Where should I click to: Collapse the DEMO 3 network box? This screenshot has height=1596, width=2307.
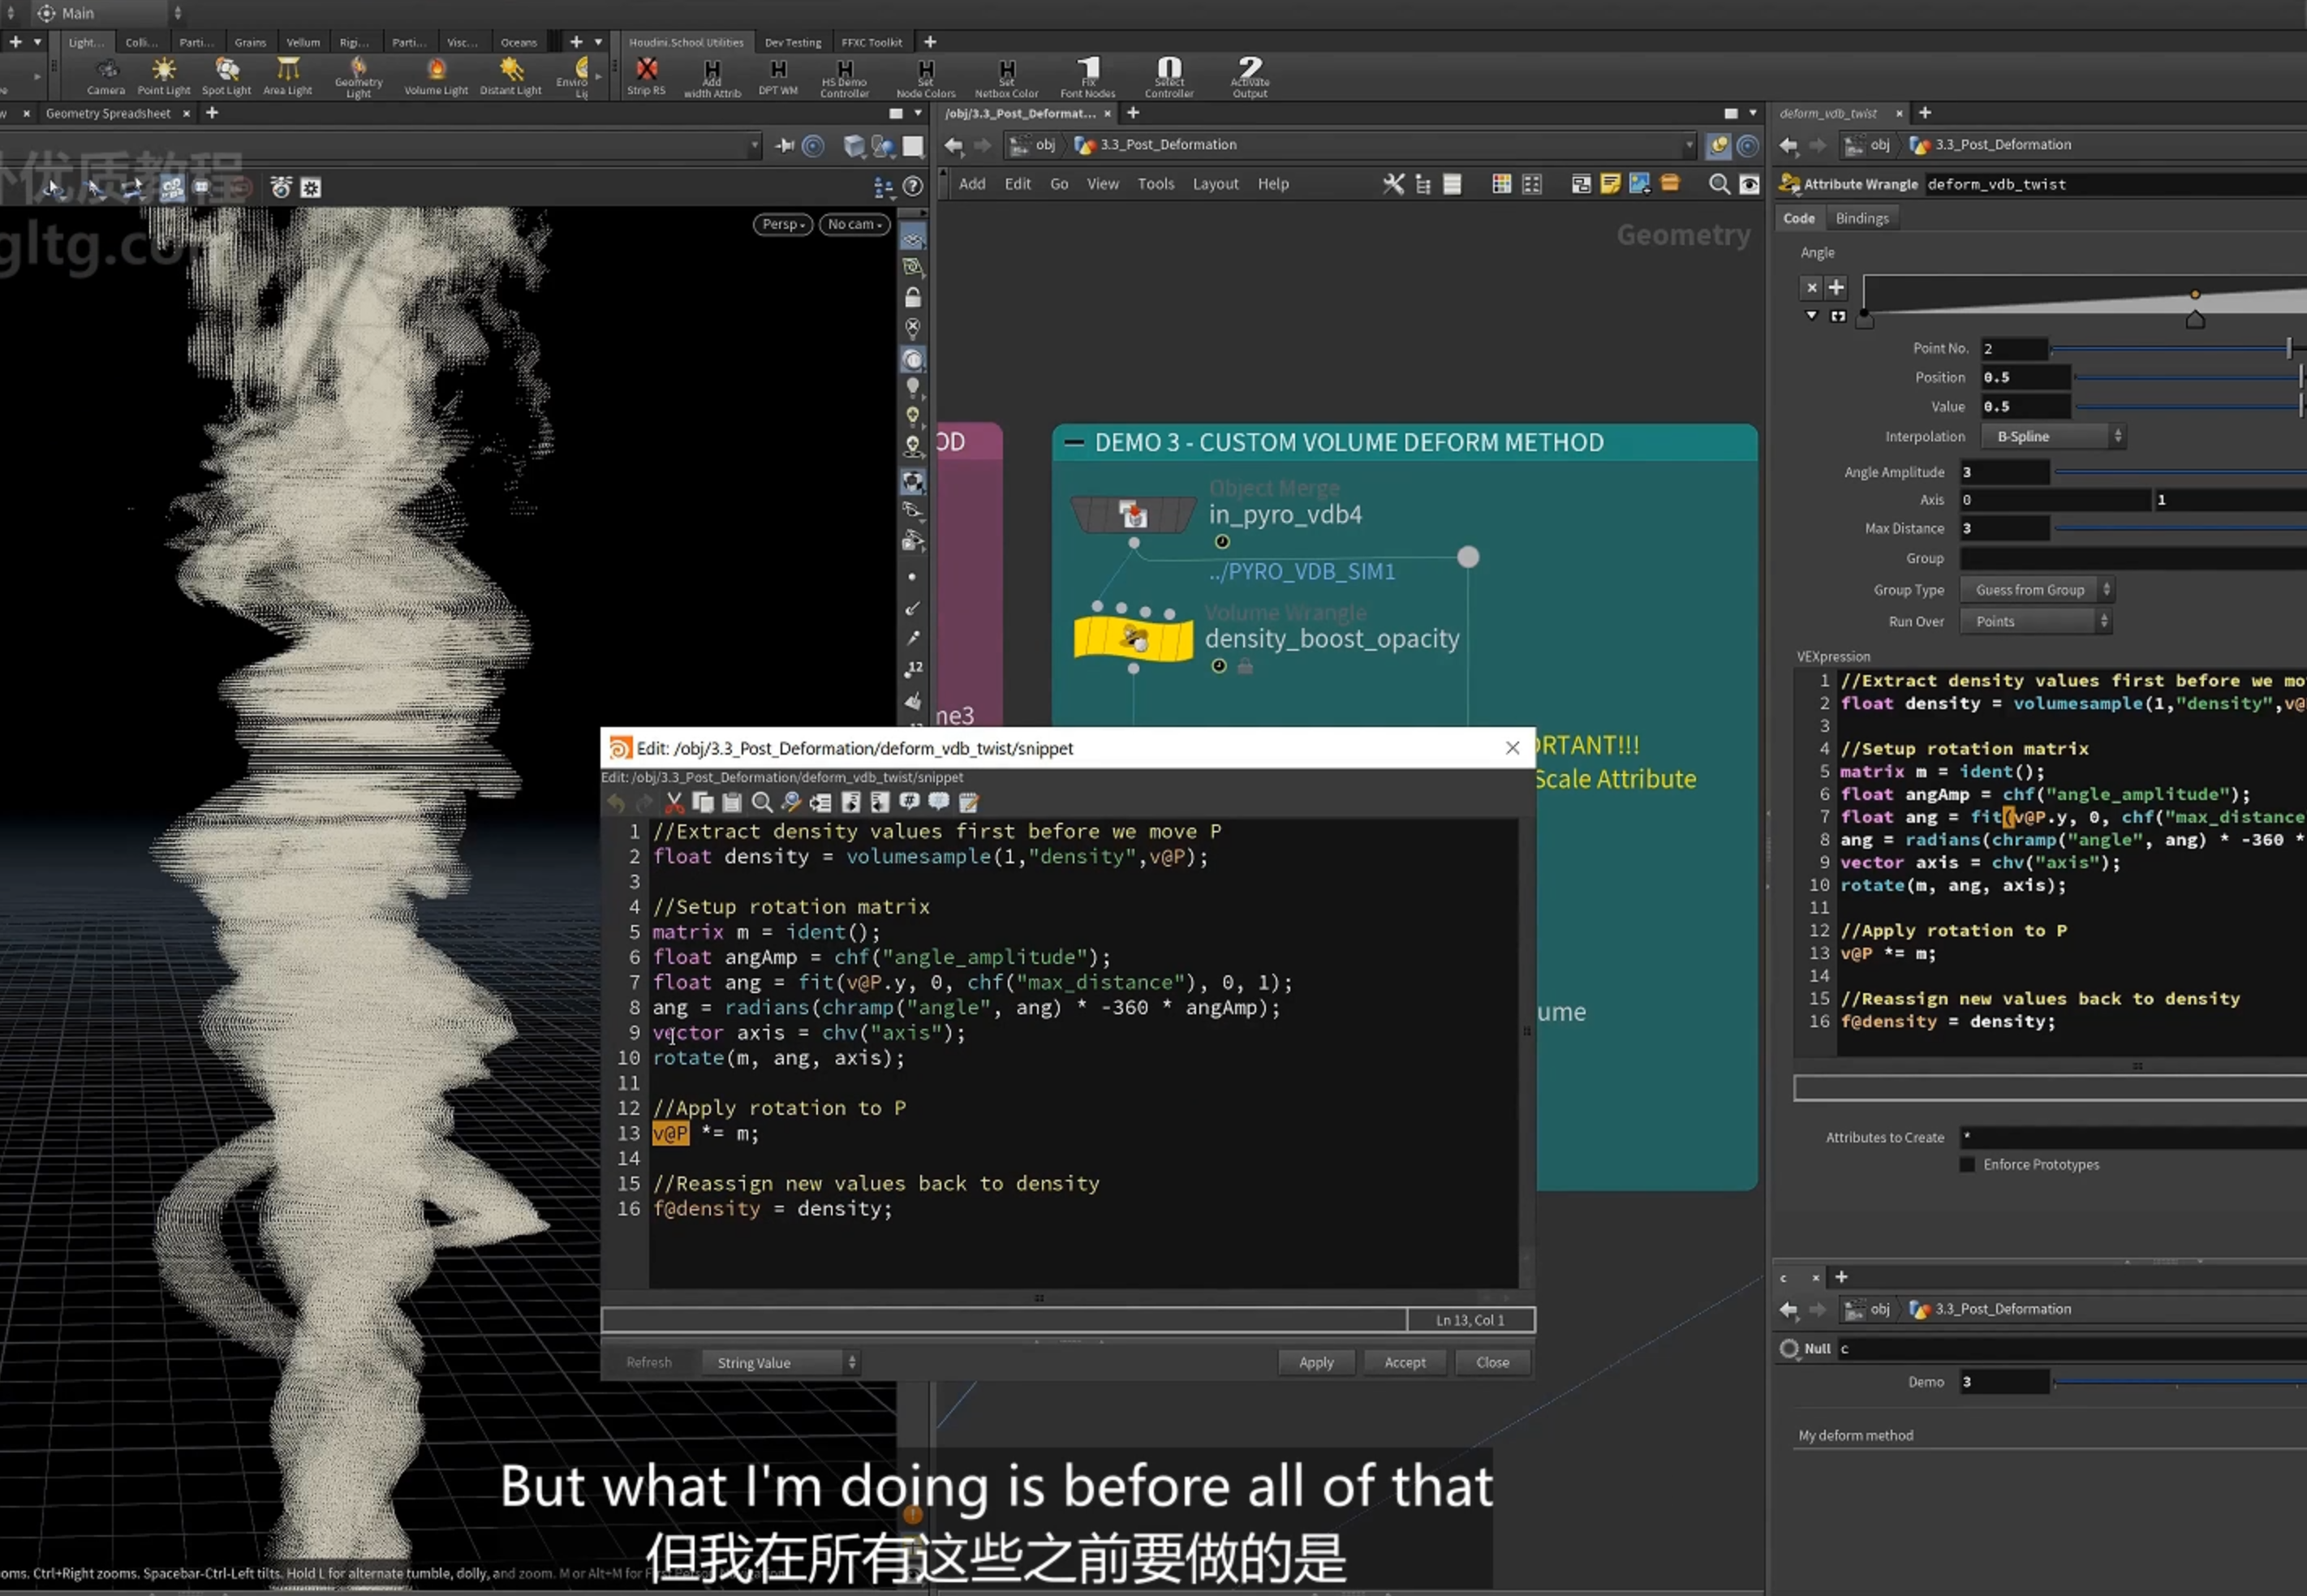[1074, 442]
